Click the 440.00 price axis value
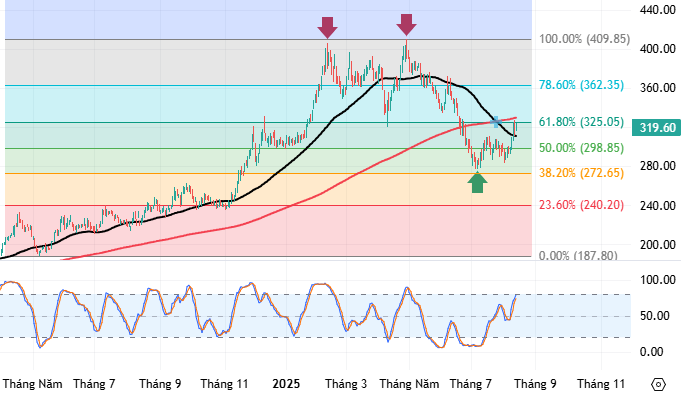Viewport: 681px width, 394px height. point(658,10)
